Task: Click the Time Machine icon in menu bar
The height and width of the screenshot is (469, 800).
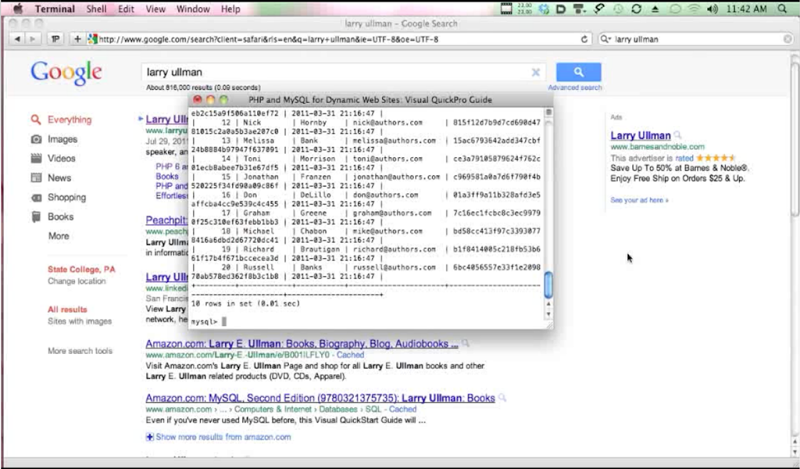Action: coord(618,9)
